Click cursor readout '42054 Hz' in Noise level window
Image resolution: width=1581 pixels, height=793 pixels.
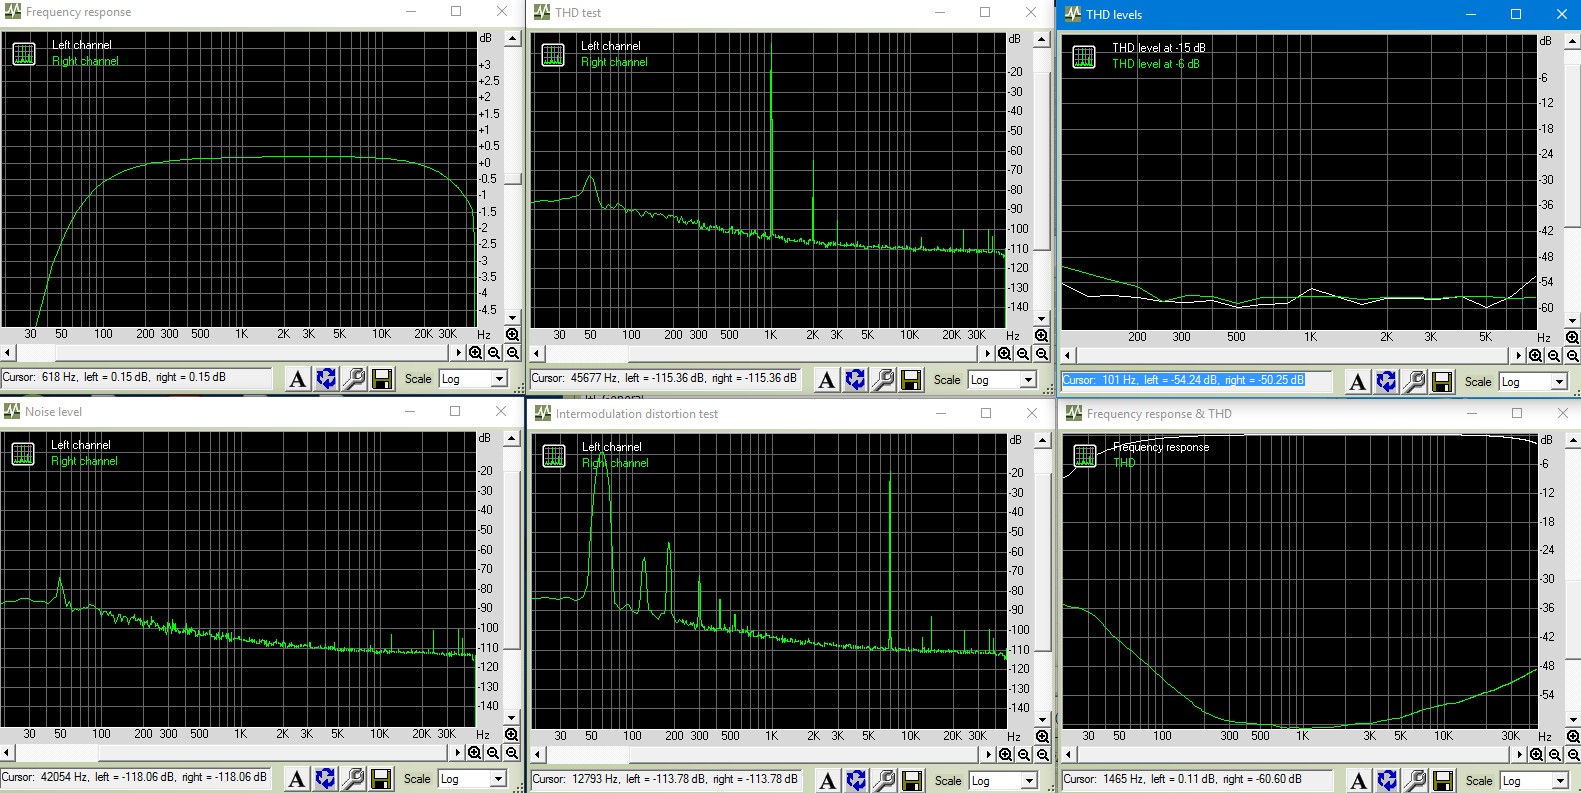(x=134, y=777)
